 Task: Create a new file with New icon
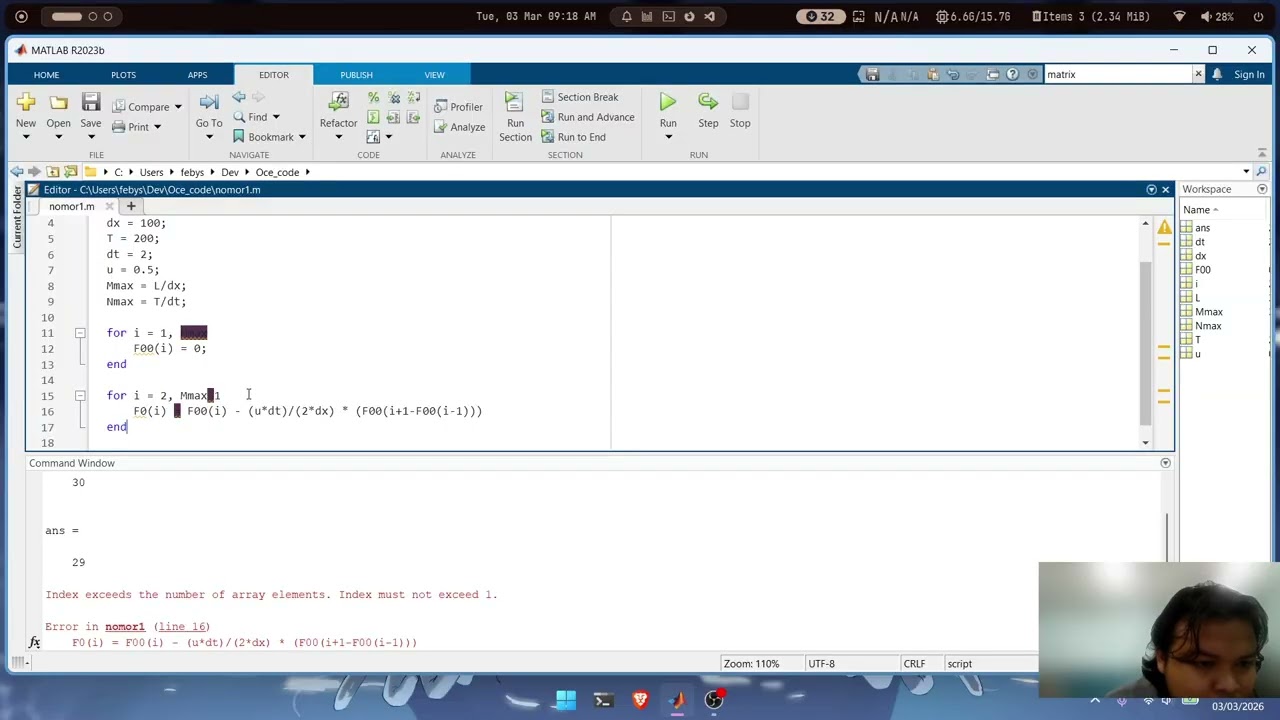pyautogui.click(x=26, y=102)
